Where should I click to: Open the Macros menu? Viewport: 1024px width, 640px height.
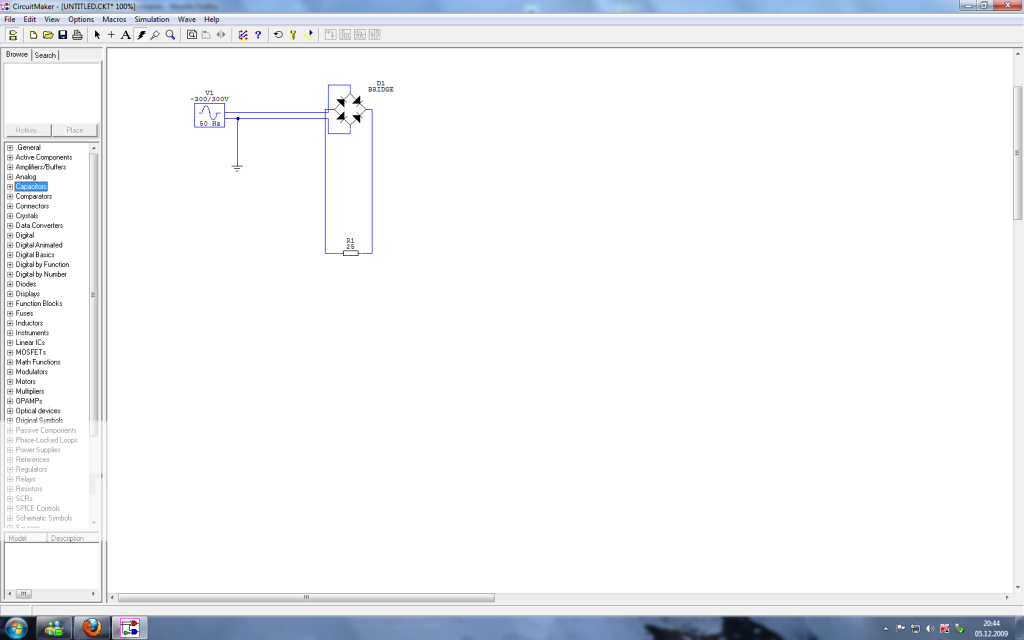[114, 19]
